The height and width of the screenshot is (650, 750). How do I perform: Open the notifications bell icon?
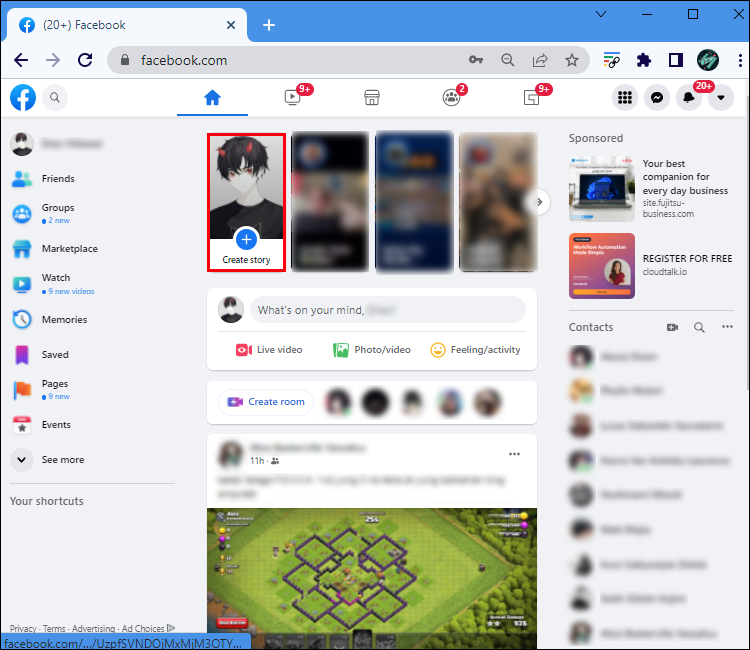[689, 98]
